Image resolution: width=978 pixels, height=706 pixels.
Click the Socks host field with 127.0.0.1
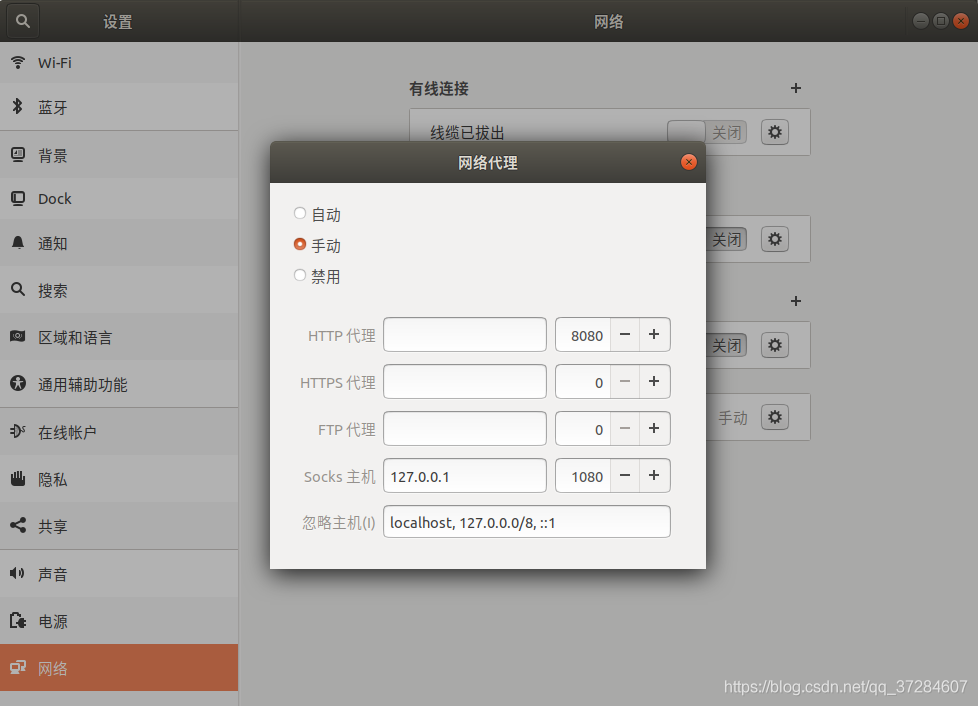point(465,476)
